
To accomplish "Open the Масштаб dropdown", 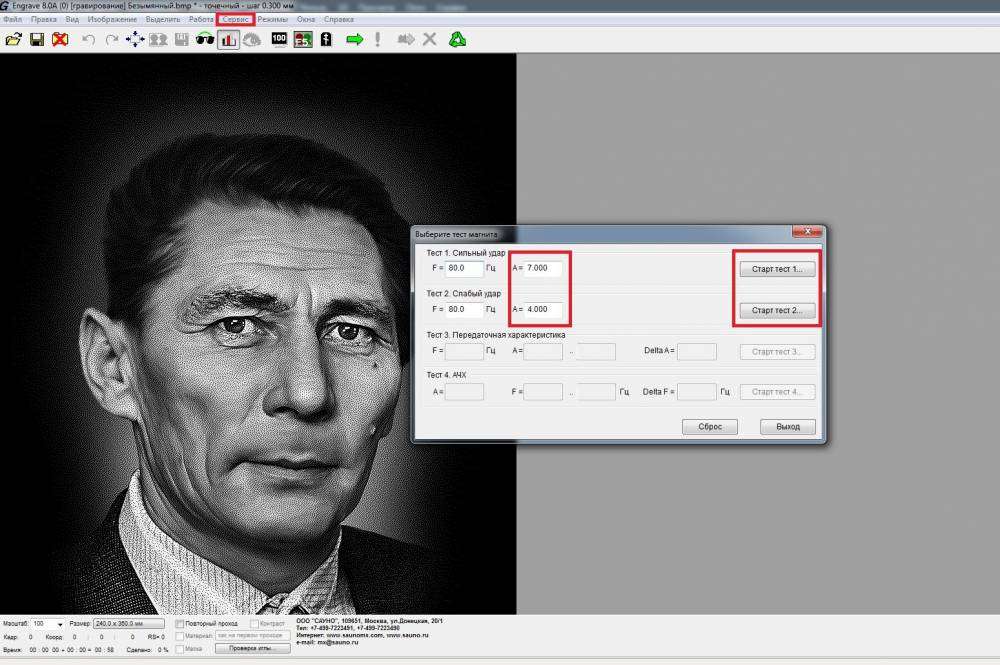I will click(x=60, y=624).
